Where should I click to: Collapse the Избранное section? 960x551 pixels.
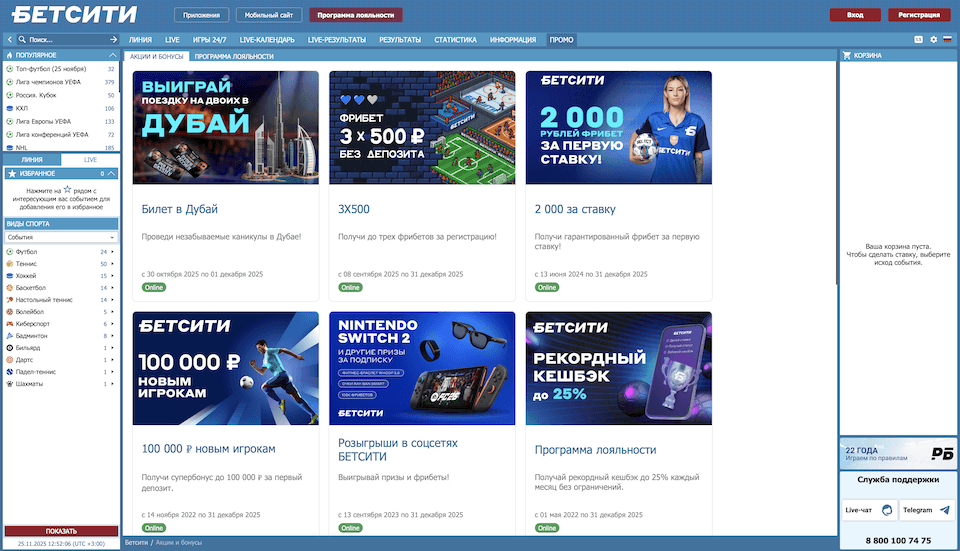tap(113, 173)
